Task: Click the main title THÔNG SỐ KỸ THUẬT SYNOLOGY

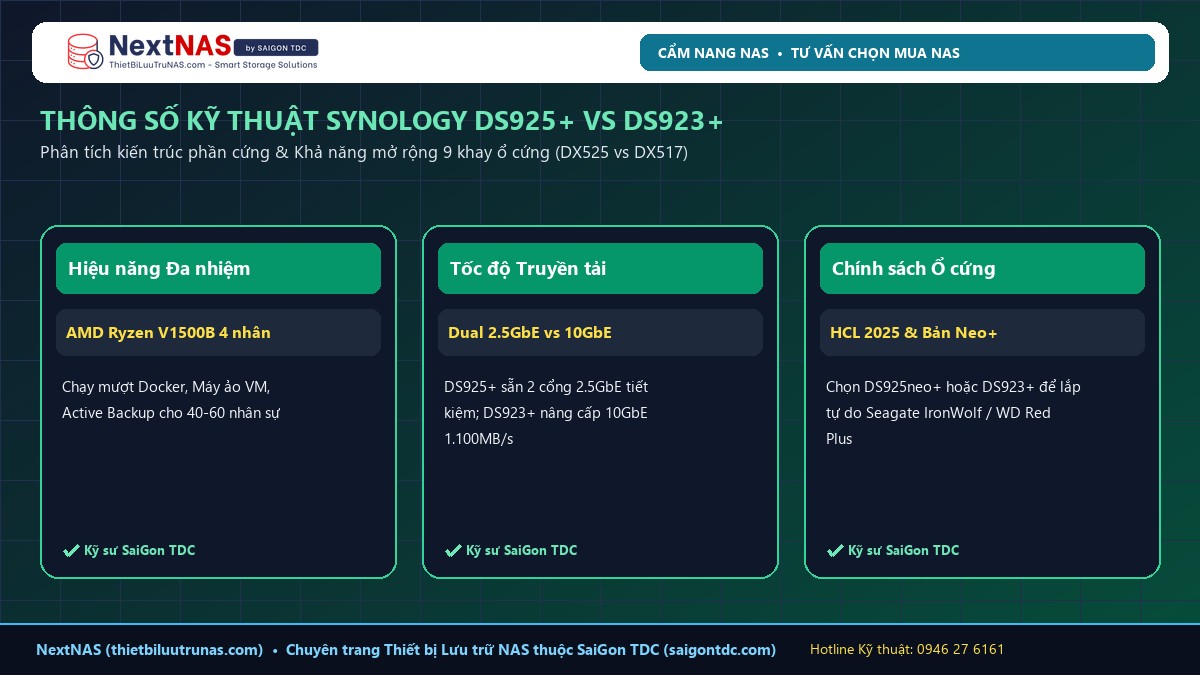Action: click(x=381, y=121)
